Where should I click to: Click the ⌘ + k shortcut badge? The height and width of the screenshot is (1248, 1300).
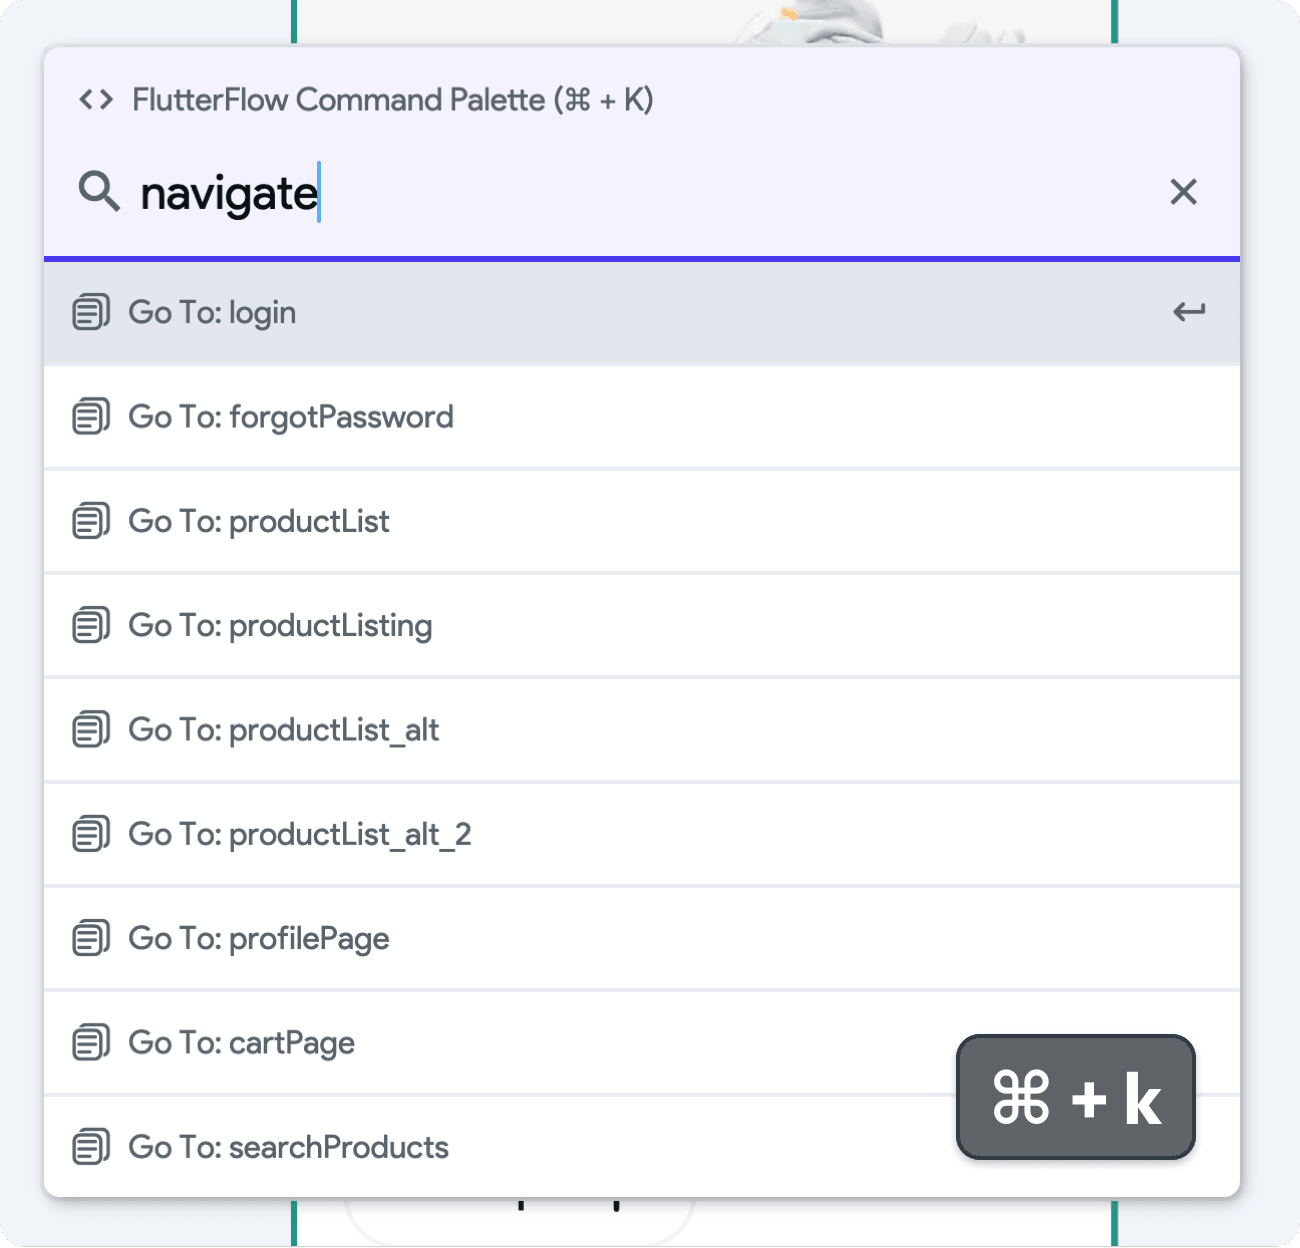(x=1075, y=1097)
